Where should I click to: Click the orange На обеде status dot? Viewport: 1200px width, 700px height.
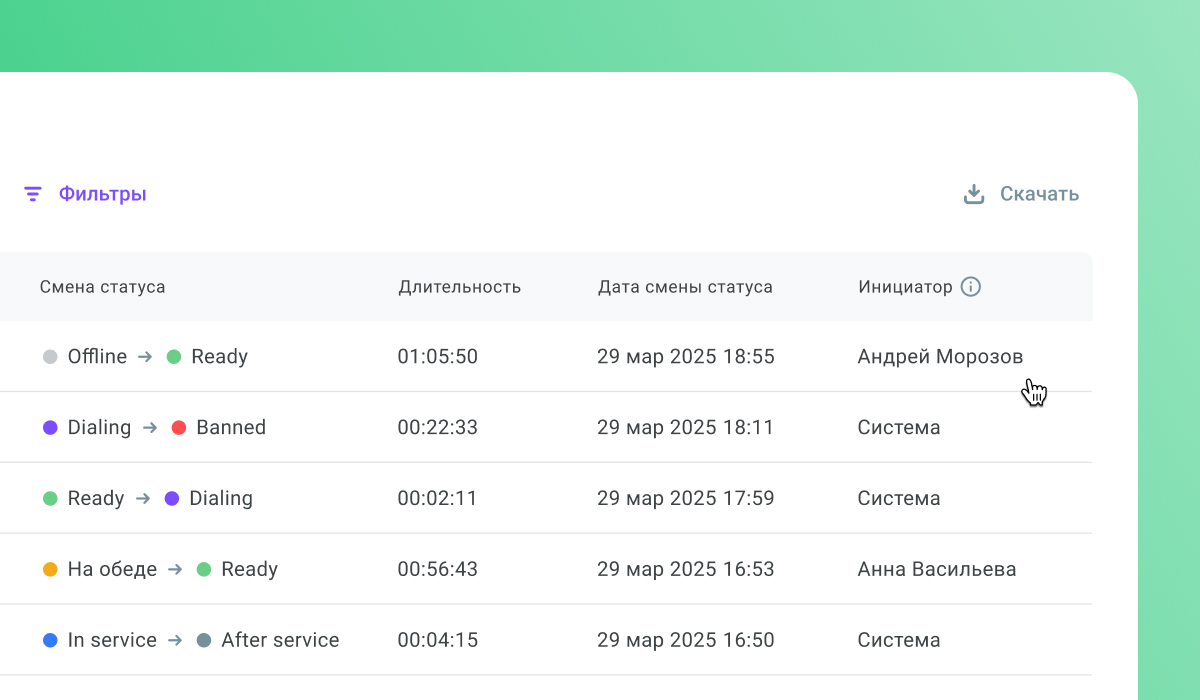(50, 570)
